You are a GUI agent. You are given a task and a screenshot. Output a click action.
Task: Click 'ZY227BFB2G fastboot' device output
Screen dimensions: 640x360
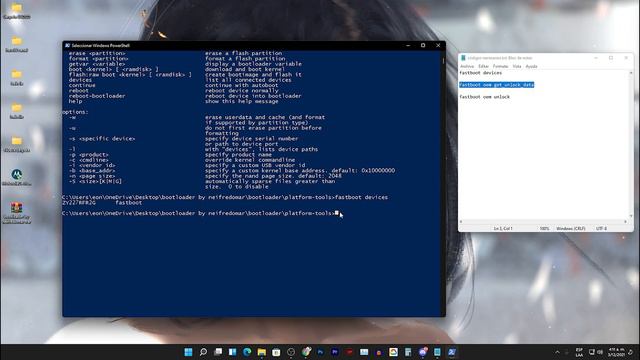pyautogui.click(x=102, y=202)
